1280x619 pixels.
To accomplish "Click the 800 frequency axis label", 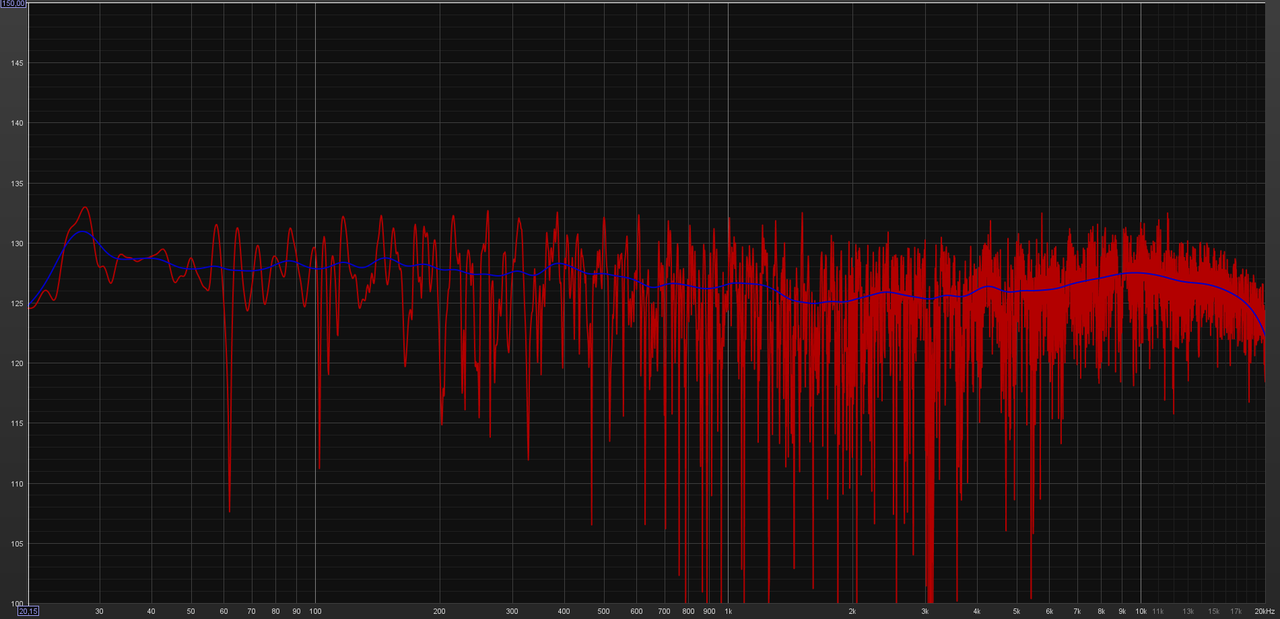I will pyautogui.click(x=688, y=611).
